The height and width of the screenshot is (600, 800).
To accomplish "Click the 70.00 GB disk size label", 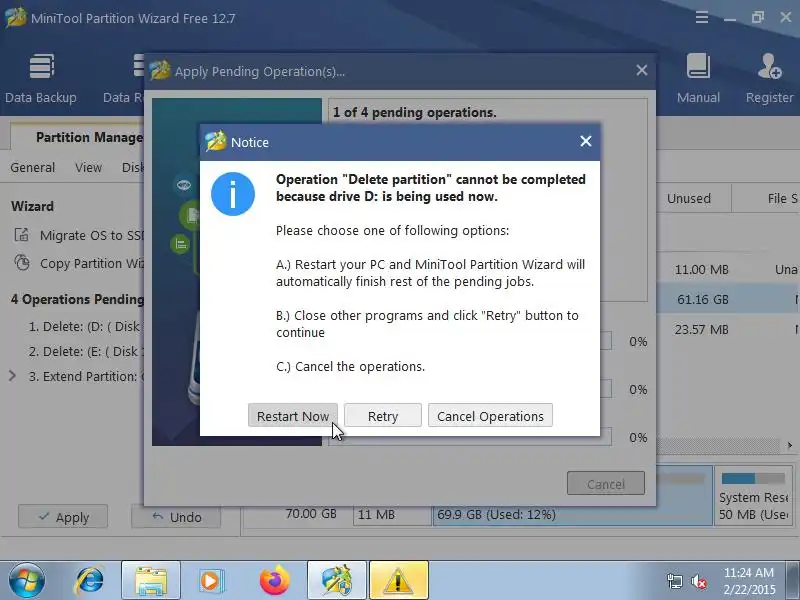I will point(311,513).
